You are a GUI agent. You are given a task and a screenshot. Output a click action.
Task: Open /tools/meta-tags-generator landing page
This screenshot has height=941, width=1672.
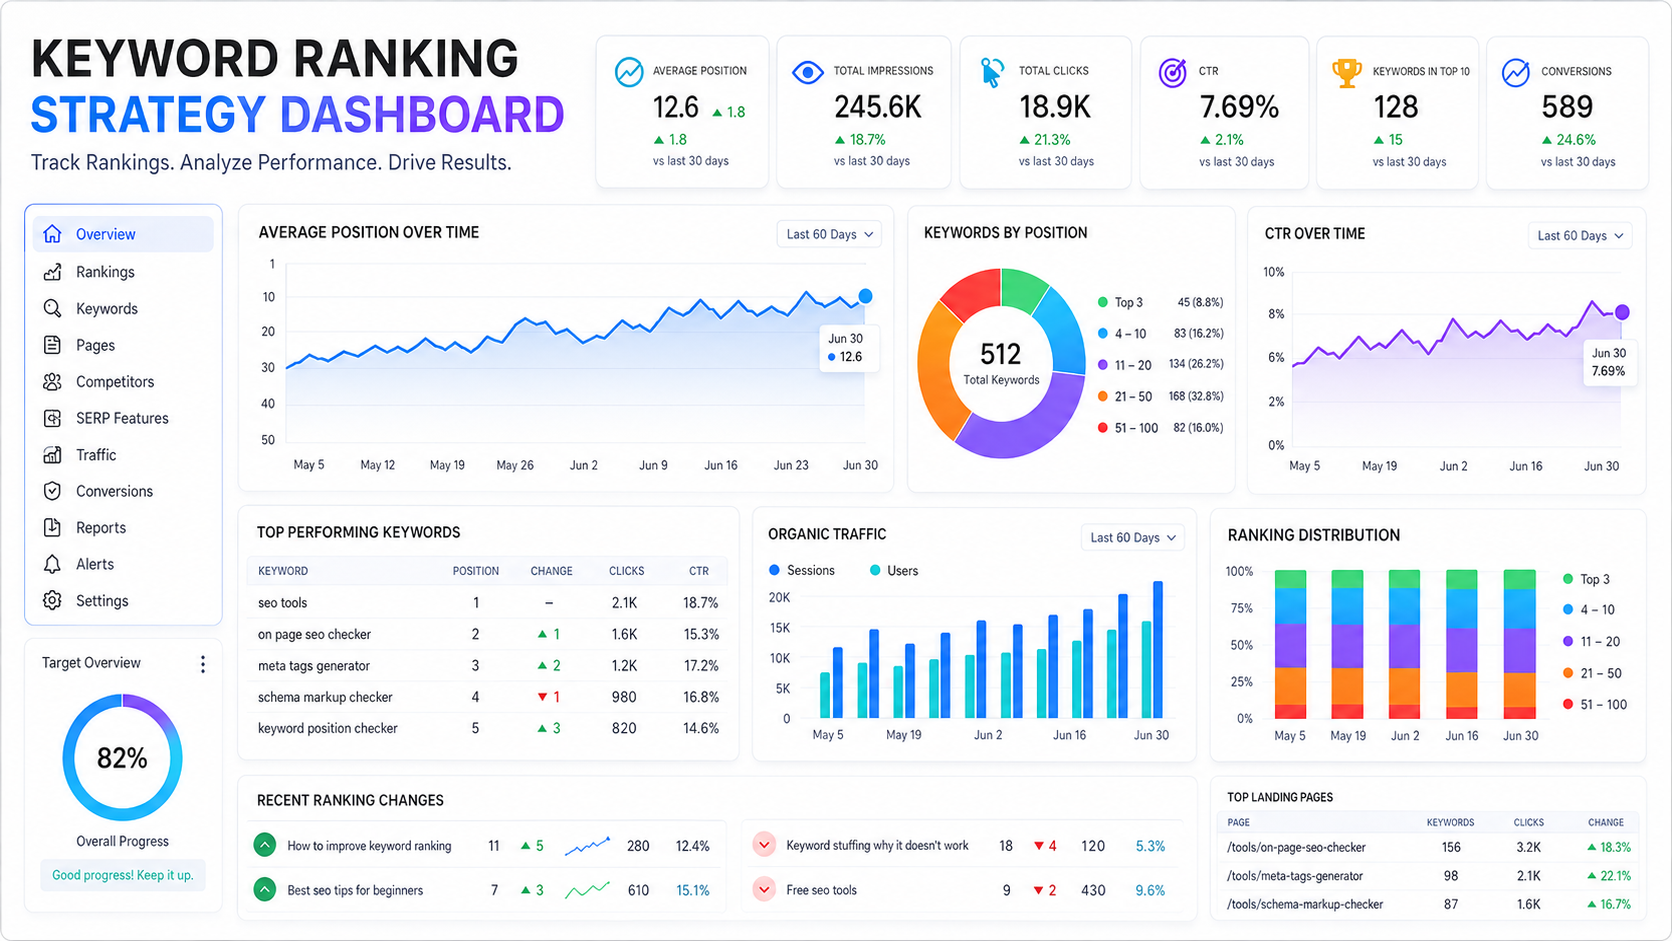pos(1295,876)
